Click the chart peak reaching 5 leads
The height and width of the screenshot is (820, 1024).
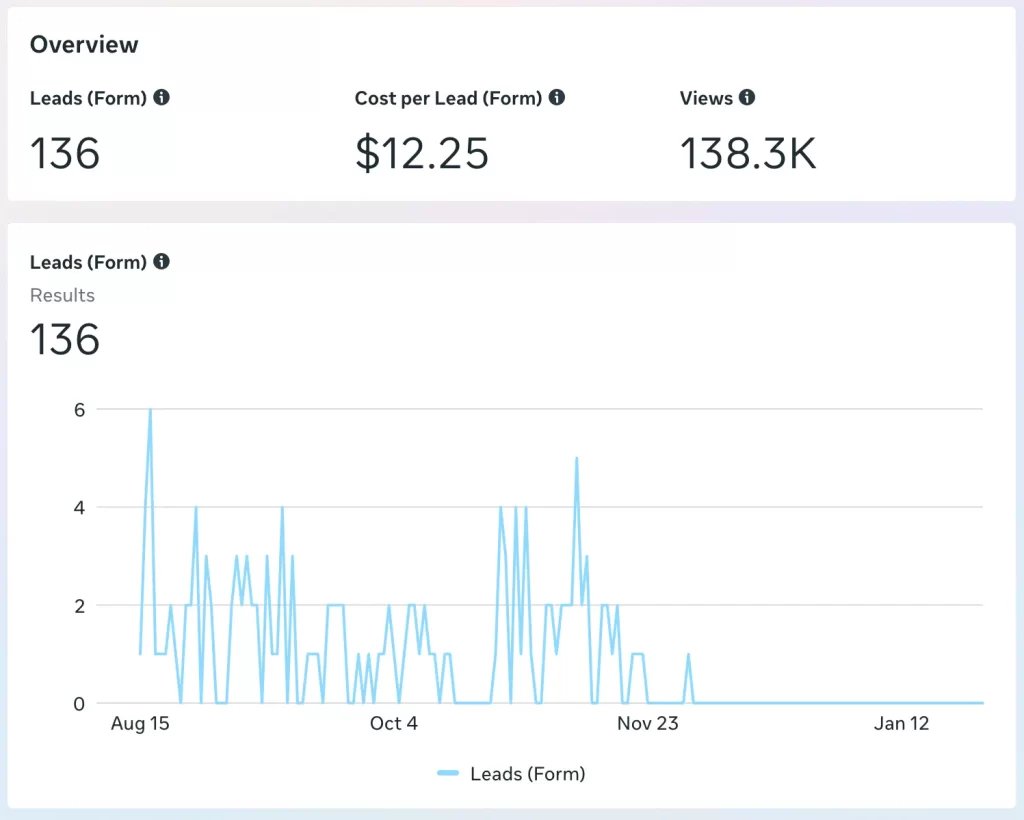(x=576, y=459)
